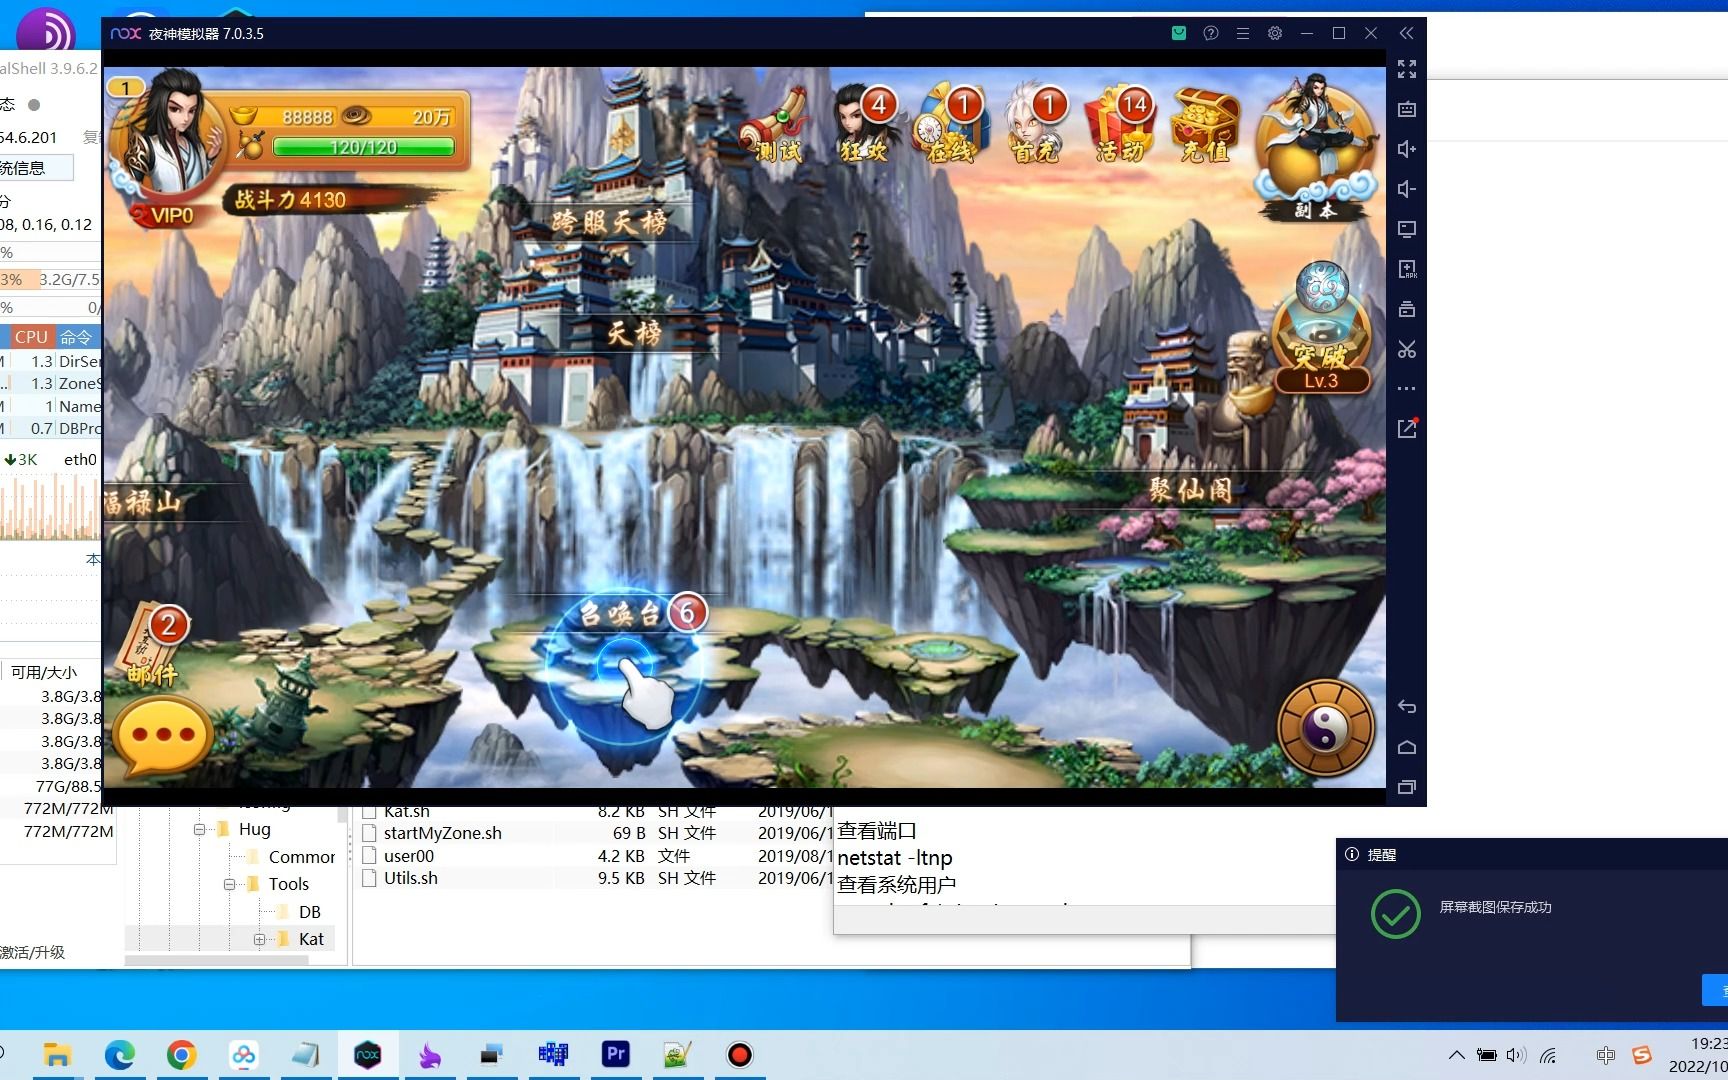Screen dimensions: 1728x1080
Task: Open Google Chrome from taskbar
Action: coord(181,1055)
